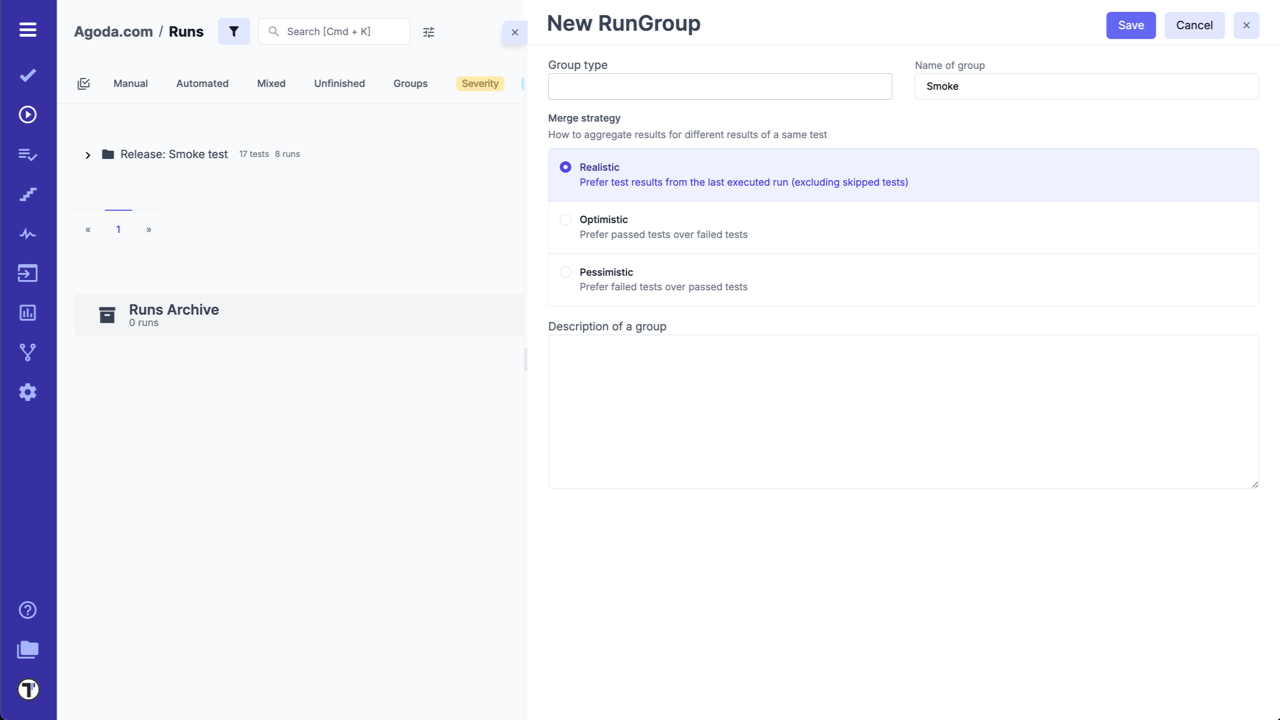Screen dimensions: 1280x720
Task: Open the Plans checklist icon in sidebar
Action: pyautogui.click(x=28, y=154)
